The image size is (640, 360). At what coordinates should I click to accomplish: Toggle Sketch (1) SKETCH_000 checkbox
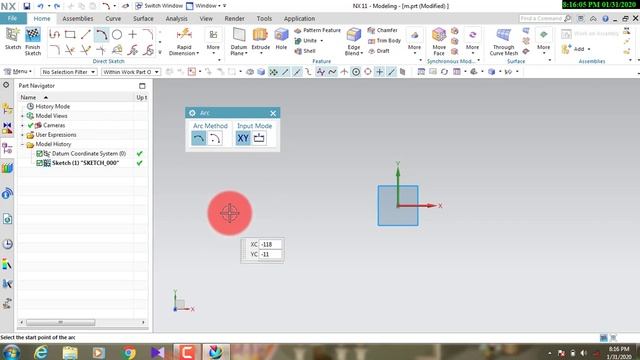tap(40, 163)
